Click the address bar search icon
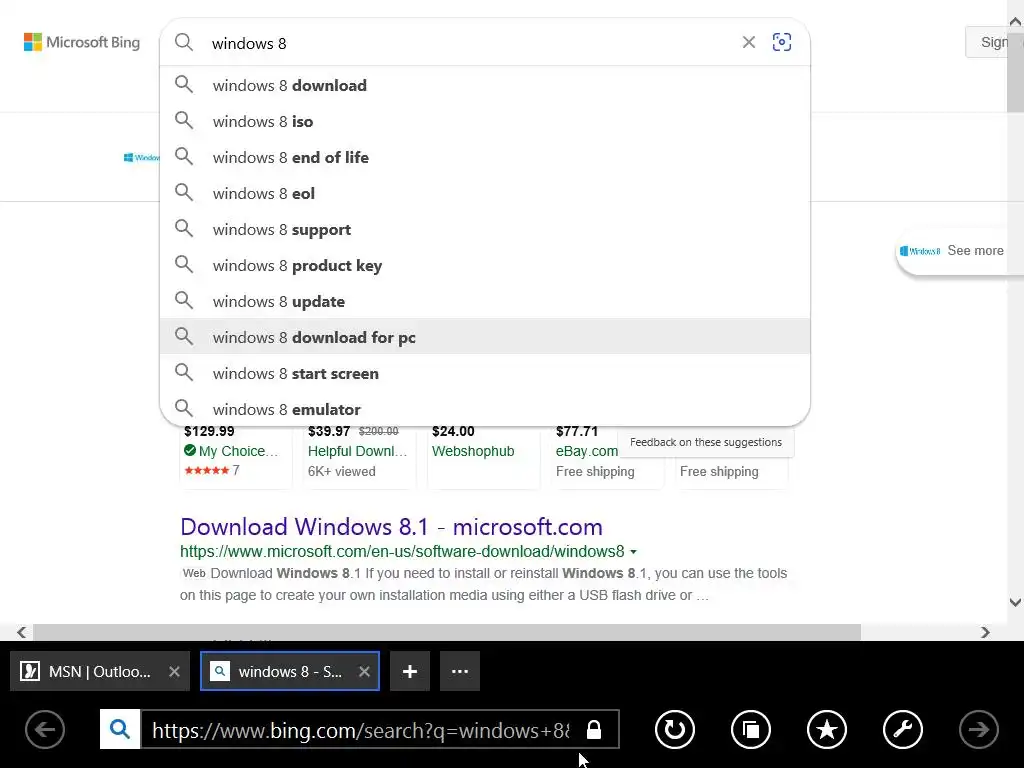1024x768 pixels. coord(120,729)
